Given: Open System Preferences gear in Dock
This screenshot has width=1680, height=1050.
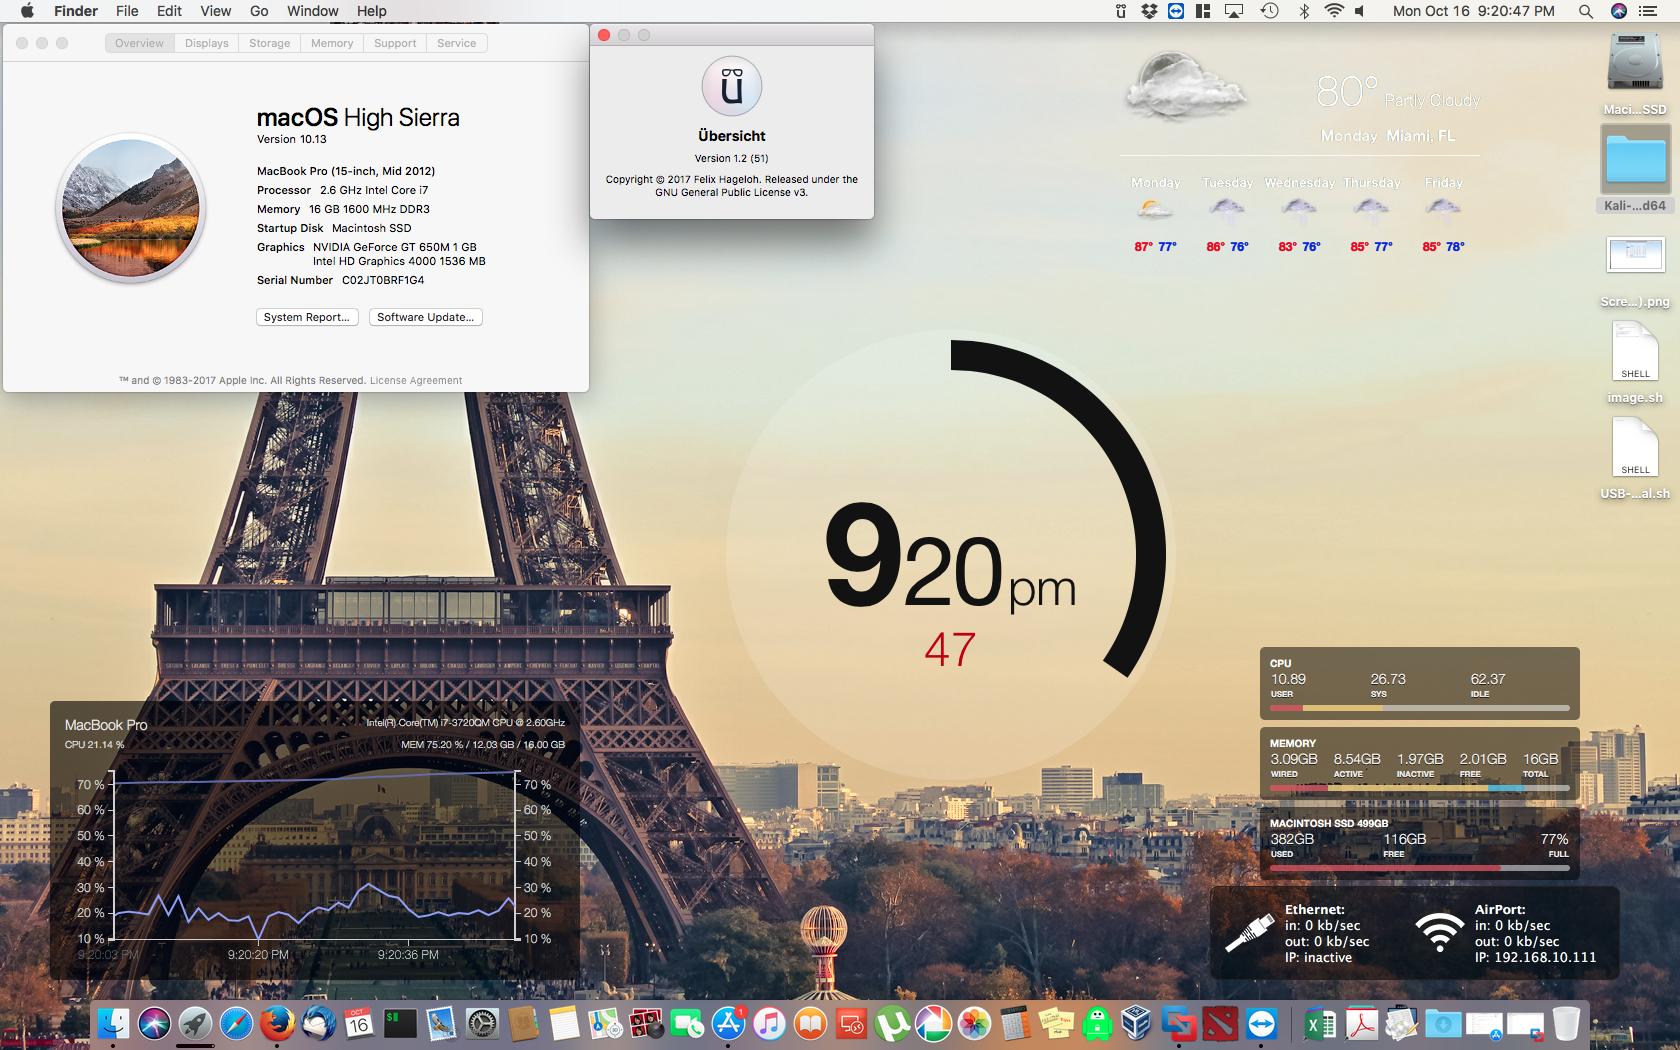Looking at the screenshot, I should coord(482,1023).
